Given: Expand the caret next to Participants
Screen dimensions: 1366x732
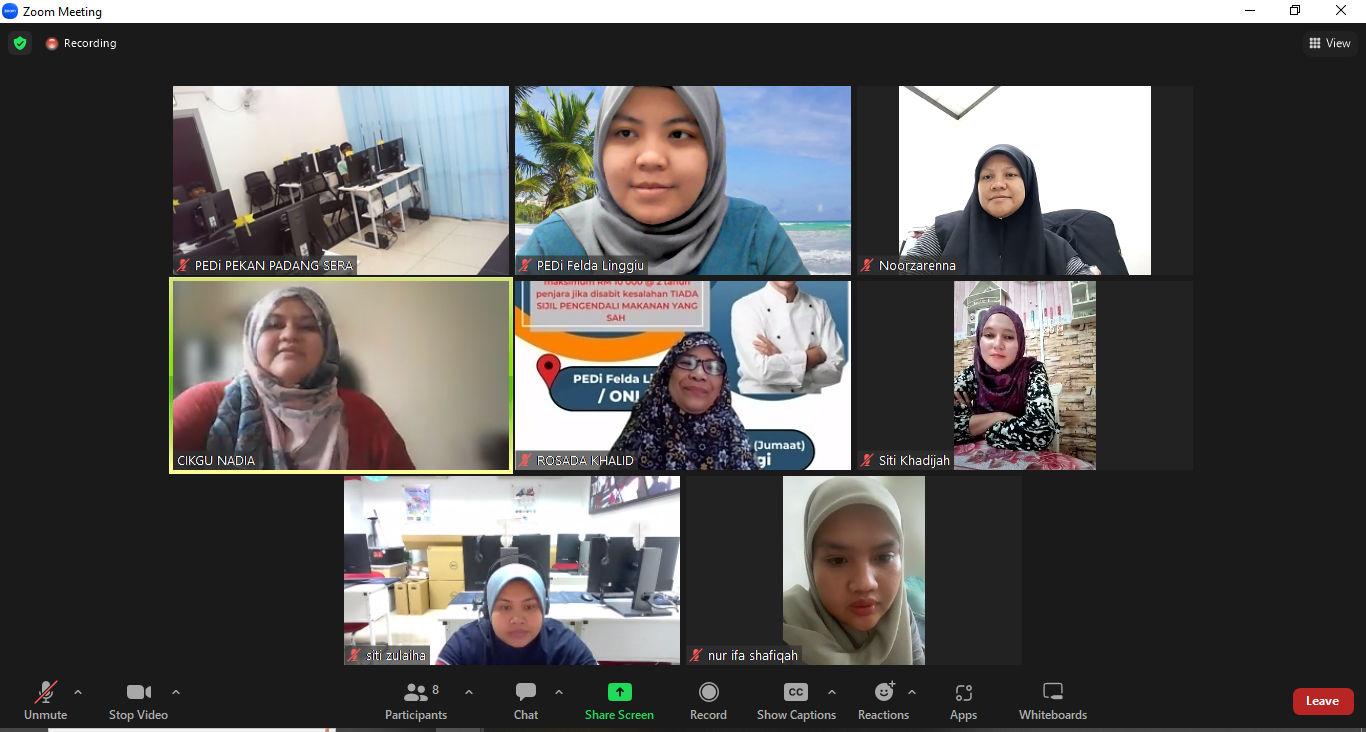Looking at the screenshot, I should (469, 692).
